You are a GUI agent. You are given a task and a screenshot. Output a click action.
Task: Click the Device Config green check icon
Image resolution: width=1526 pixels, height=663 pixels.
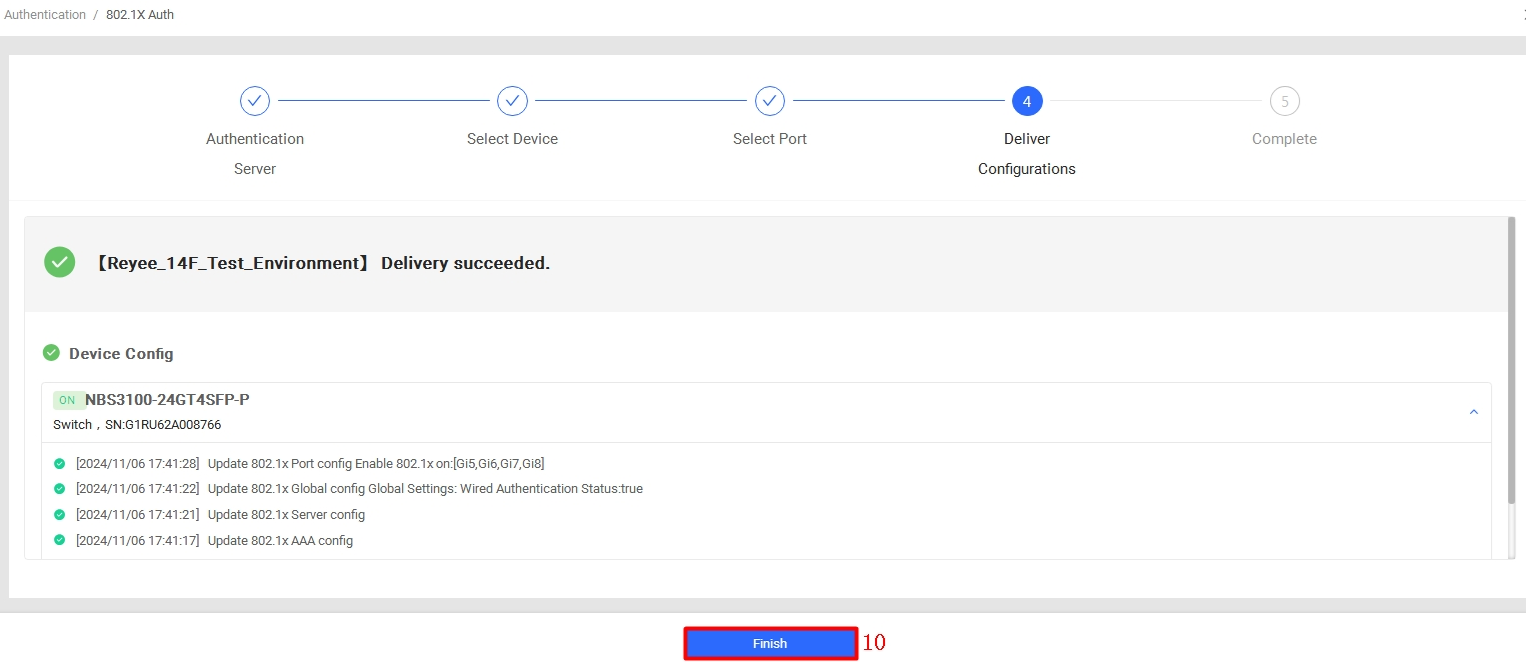click(51, 353)
